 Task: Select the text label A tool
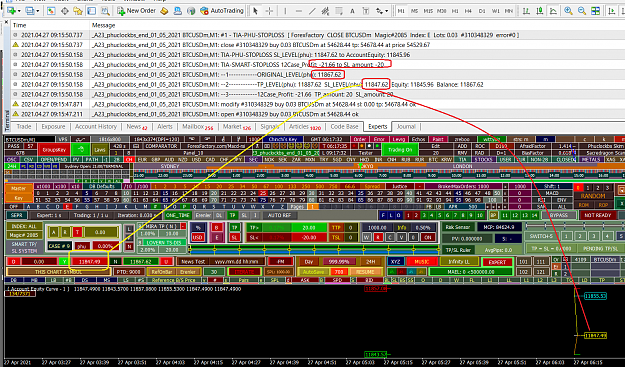click(352, 11)
